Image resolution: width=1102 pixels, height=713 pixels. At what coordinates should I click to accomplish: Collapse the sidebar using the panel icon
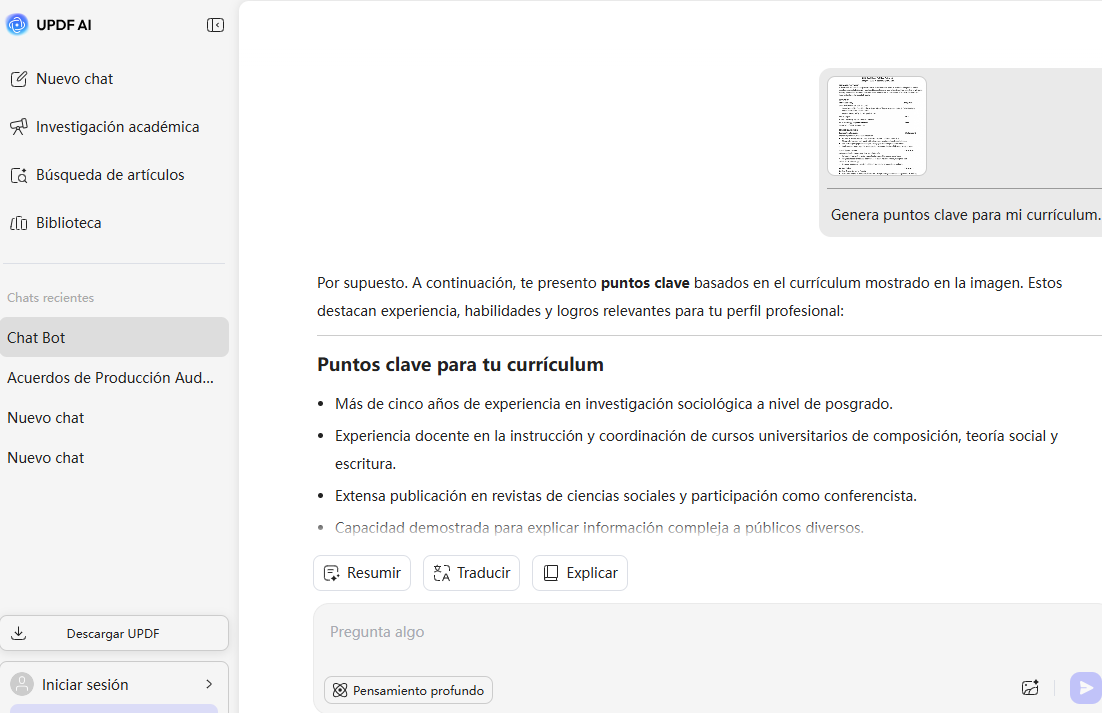[x=215, y=24]
